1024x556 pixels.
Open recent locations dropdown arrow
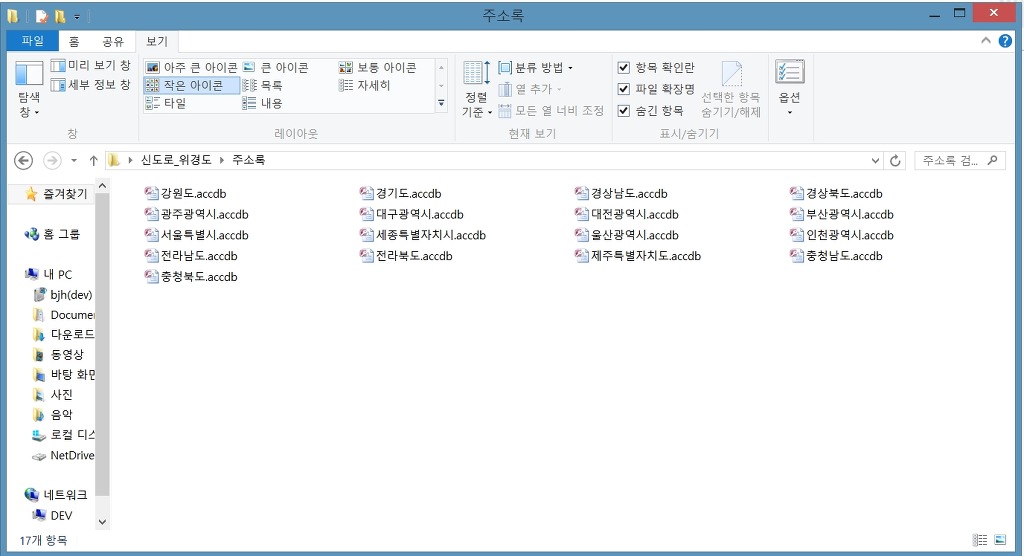(x=74, y=160)
